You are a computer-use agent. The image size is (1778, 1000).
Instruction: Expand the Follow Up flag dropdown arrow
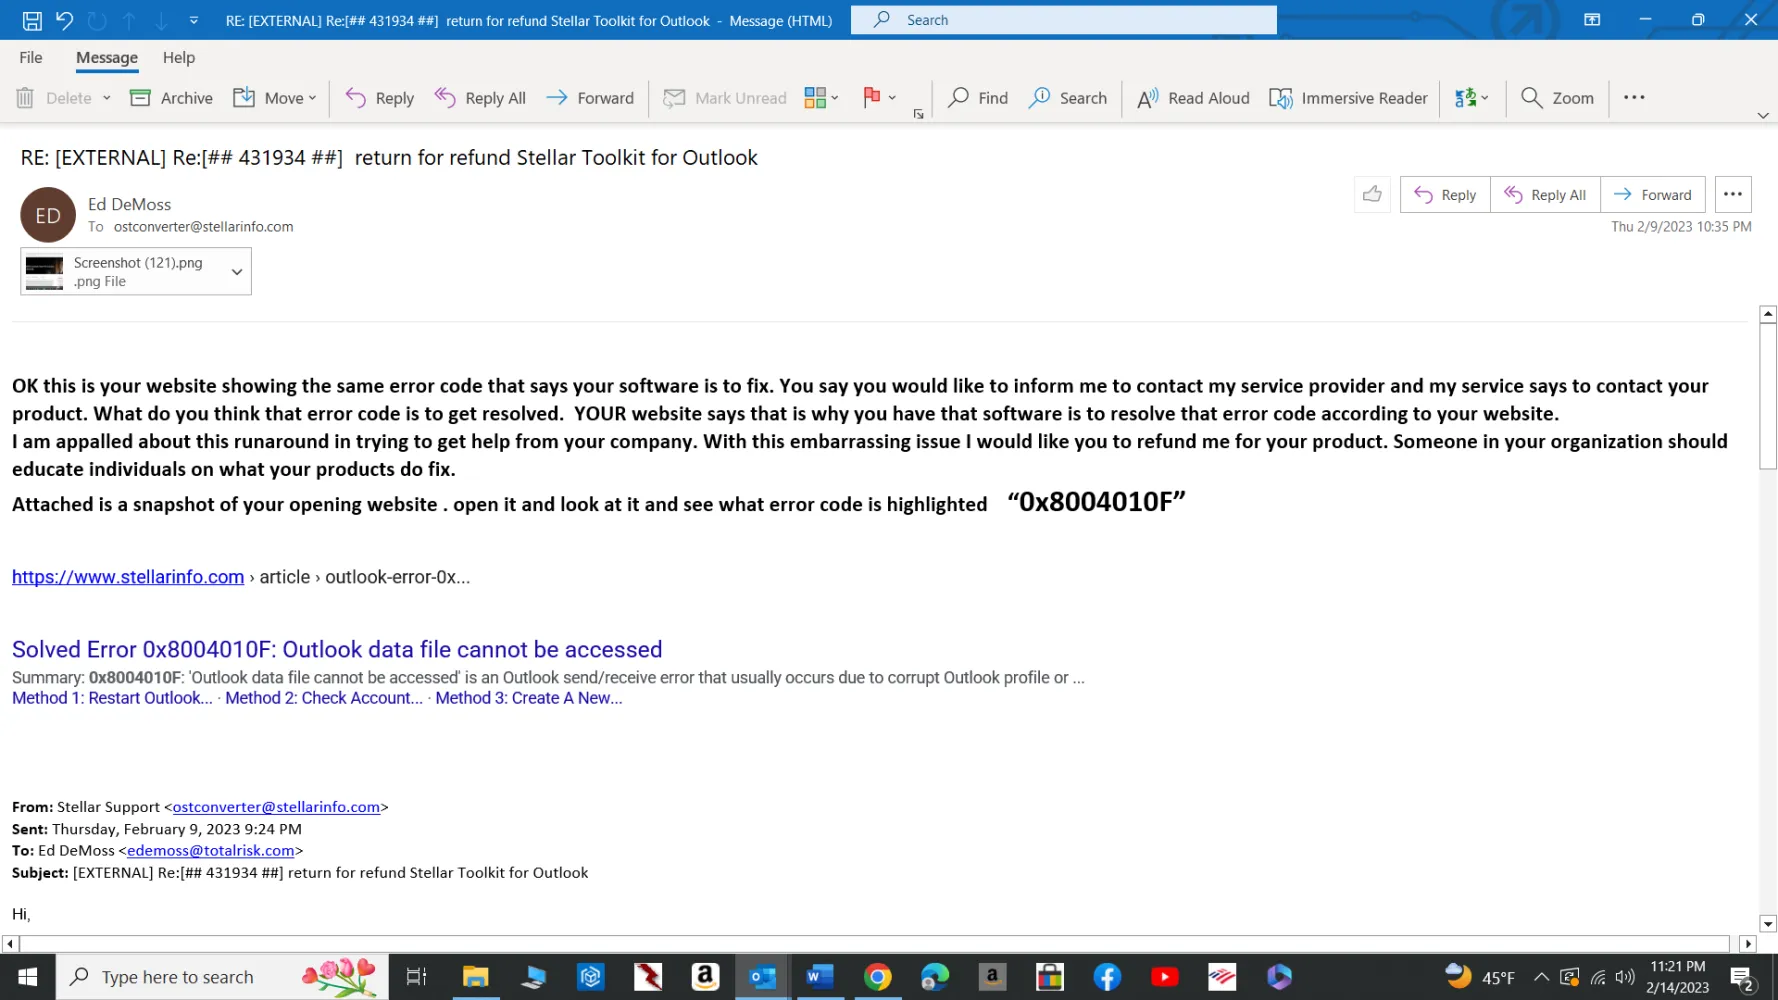893,98
